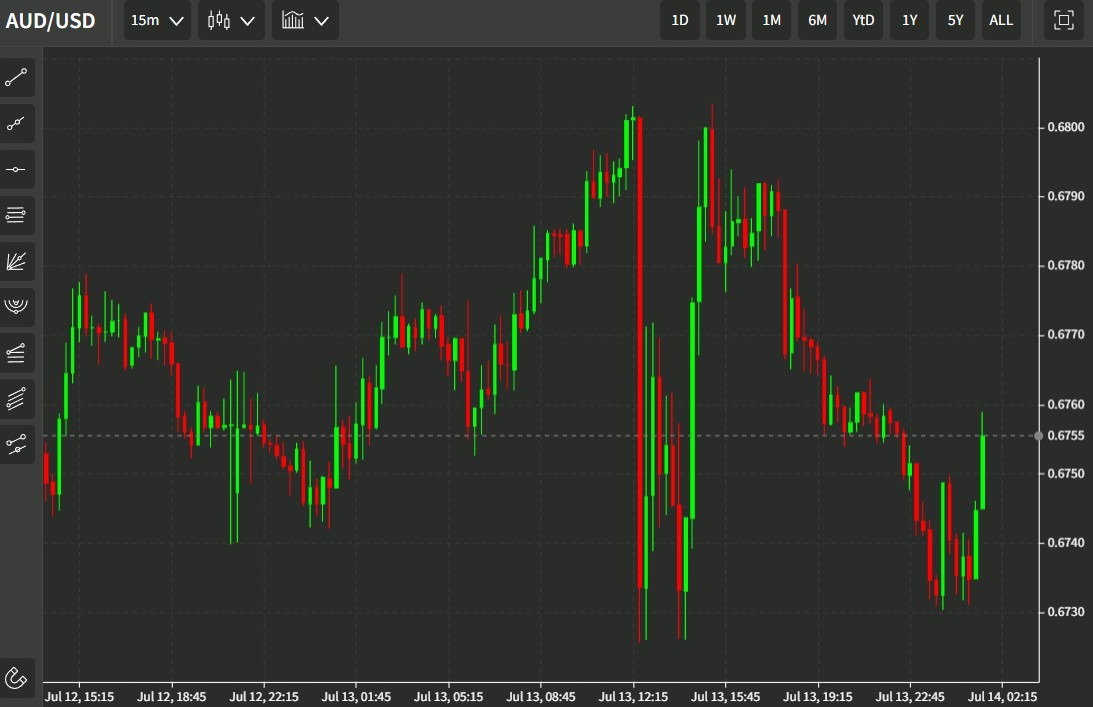Open the 15m interval dropdown
This screenshot has width=1093, height=707.
pos(157,20)
